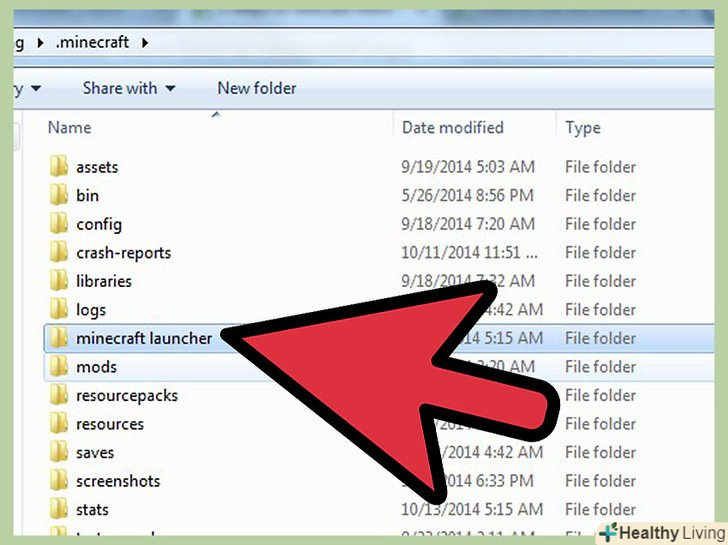
Task: Click the resources folder icon
Action: click(x=59, y=423)
